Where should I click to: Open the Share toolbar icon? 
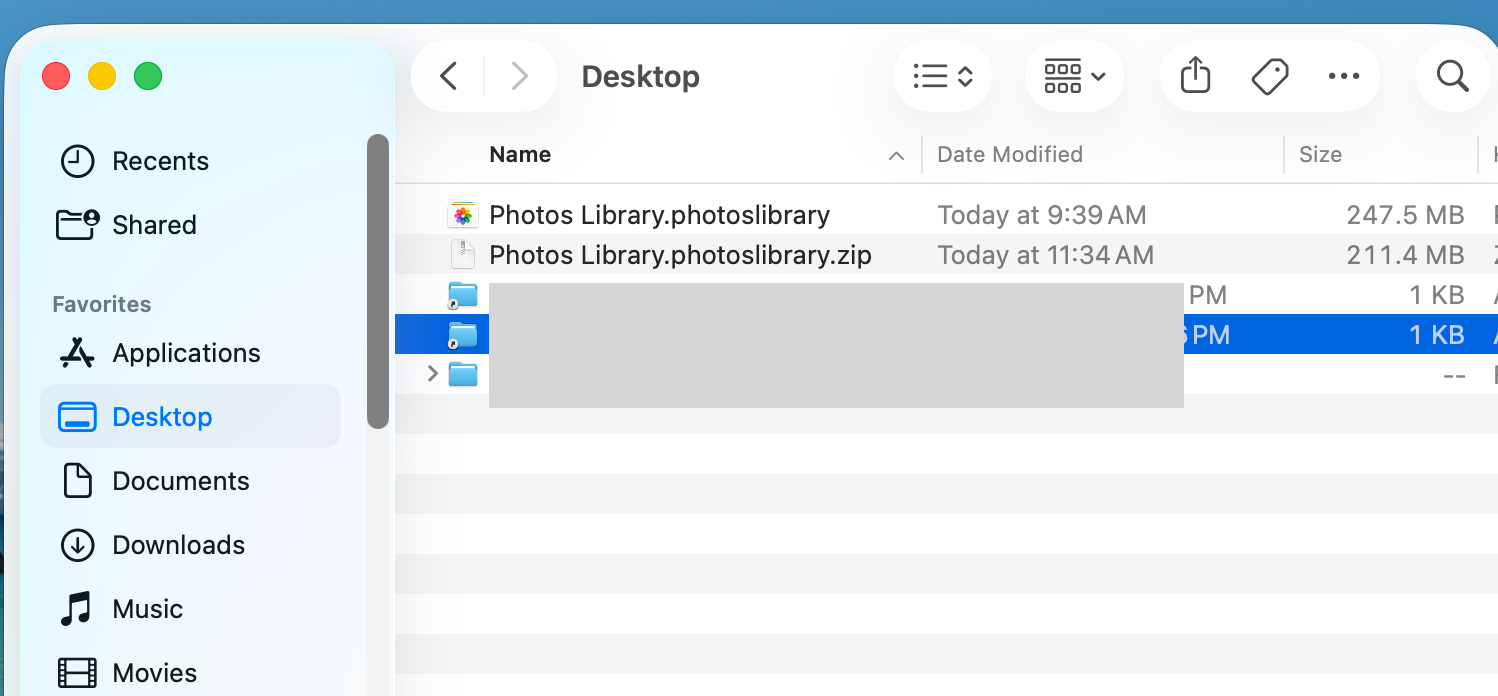pyautogui.click(x=1196, y=76)
